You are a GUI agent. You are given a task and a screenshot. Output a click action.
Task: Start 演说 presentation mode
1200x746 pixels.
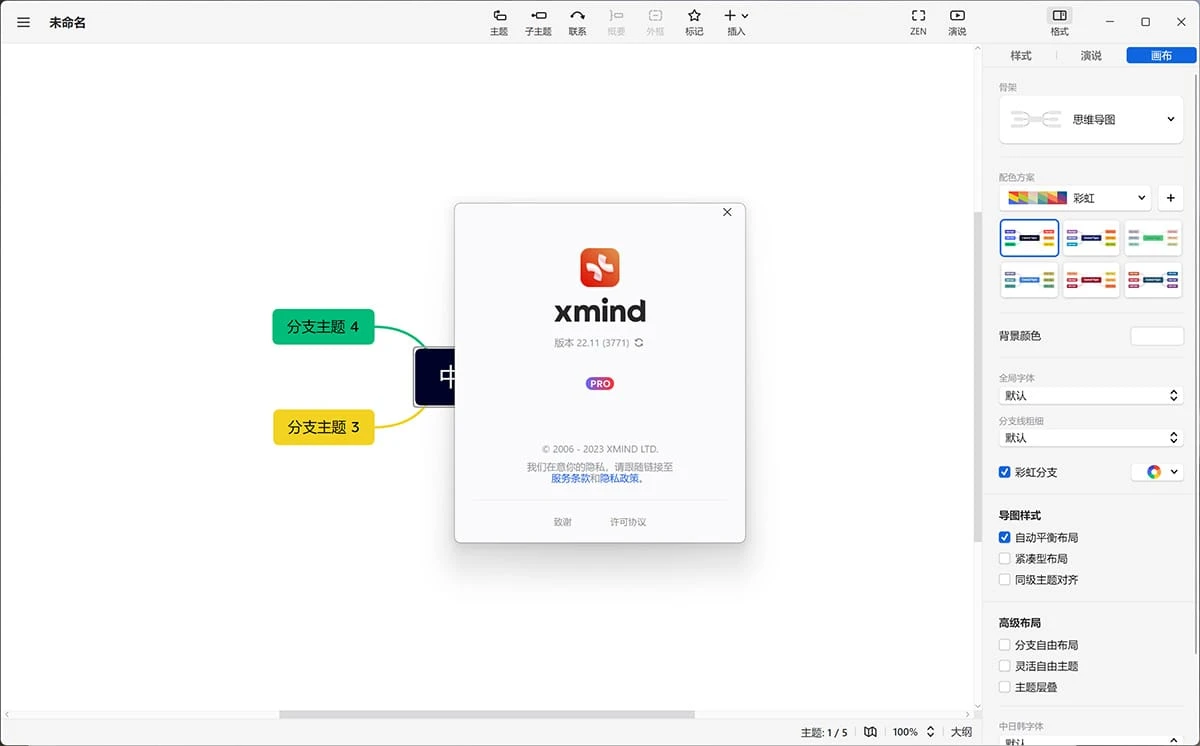pos(956,22)
